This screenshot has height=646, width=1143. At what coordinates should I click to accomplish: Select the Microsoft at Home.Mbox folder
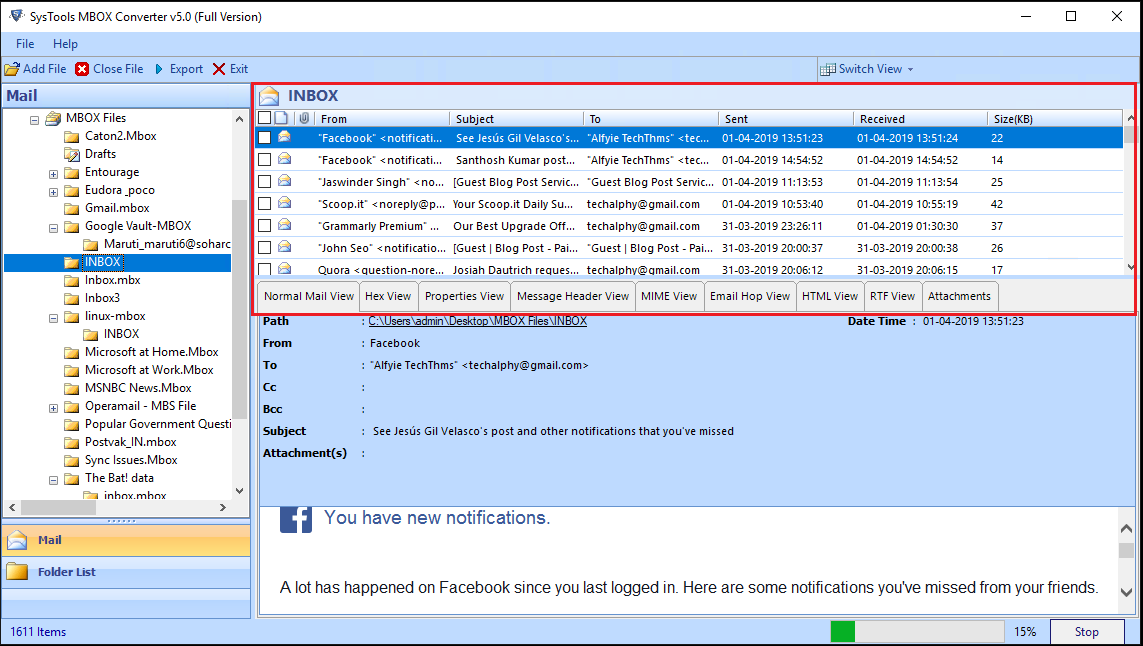152,352
